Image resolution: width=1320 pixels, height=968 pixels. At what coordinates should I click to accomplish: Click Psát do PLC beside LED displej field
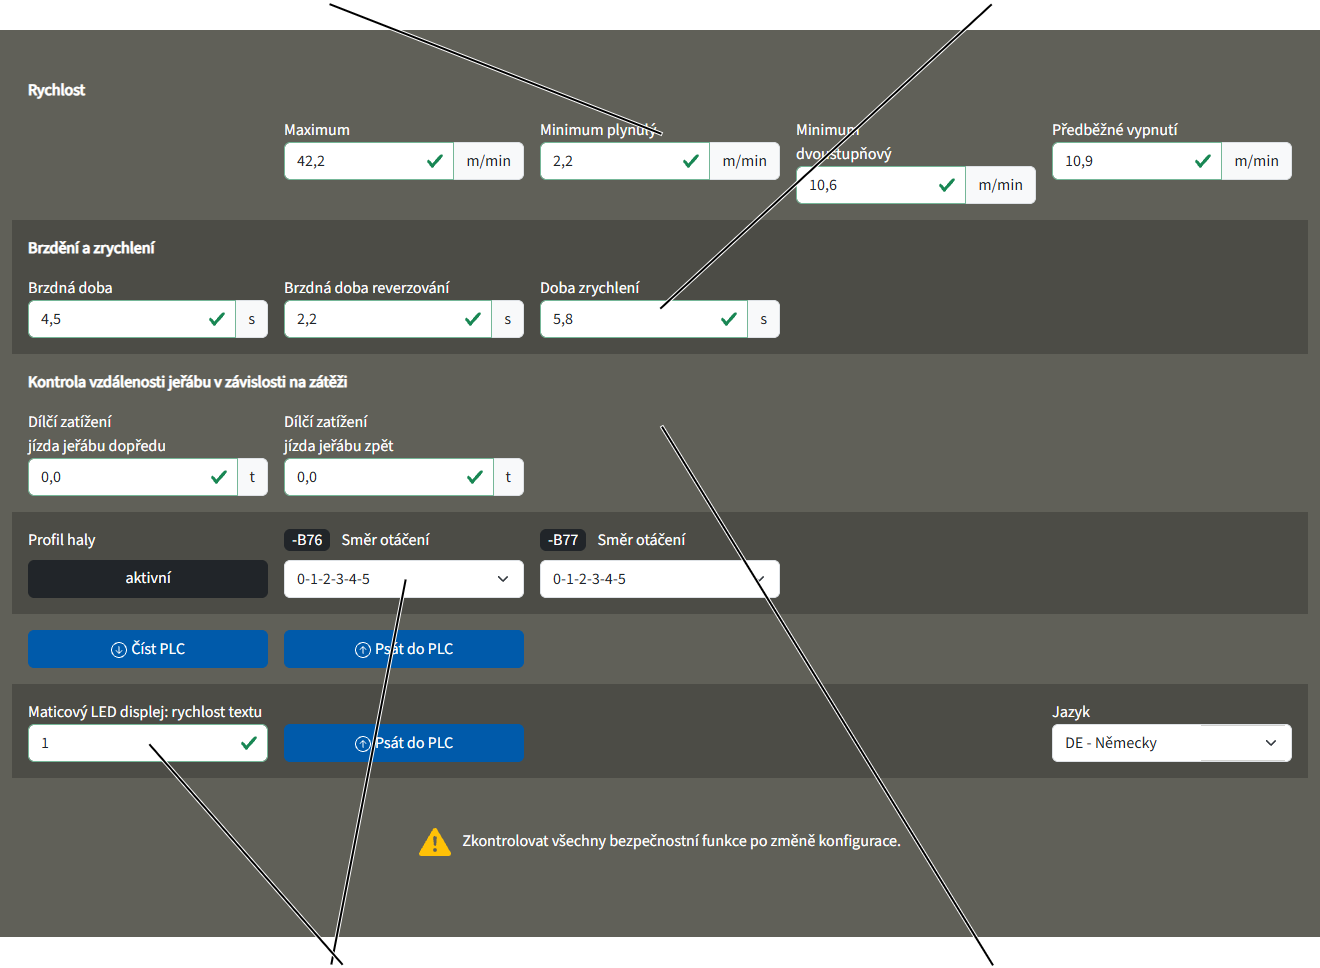coord(404,743)
